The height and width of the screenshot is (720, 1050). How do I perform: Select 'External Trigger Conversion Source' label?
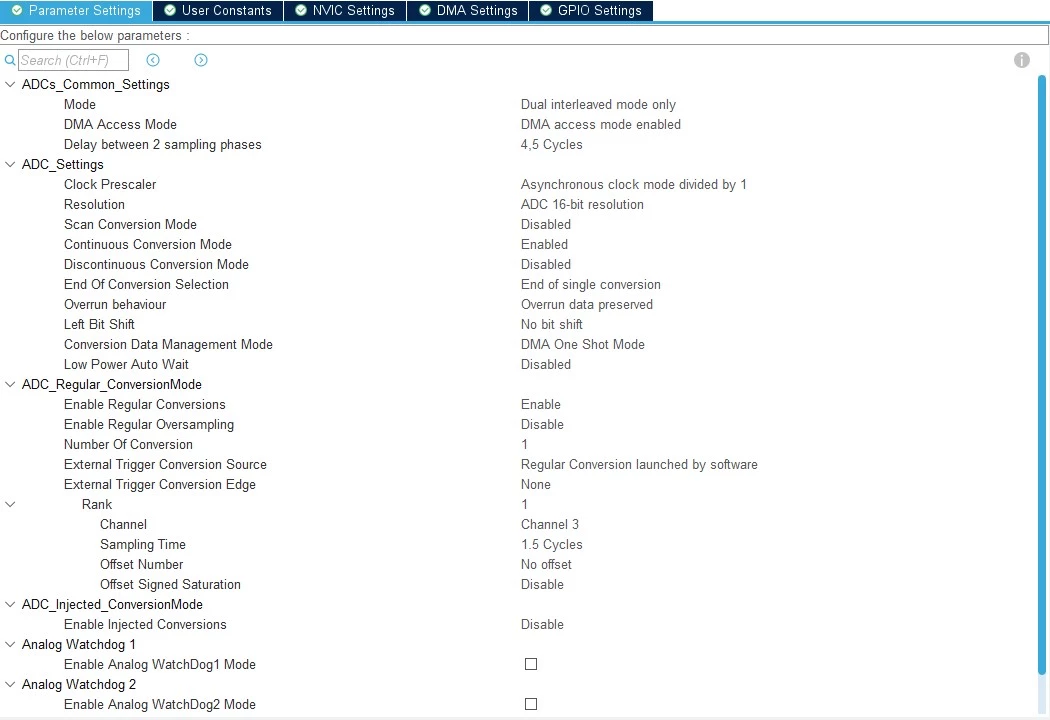point(165,465)
